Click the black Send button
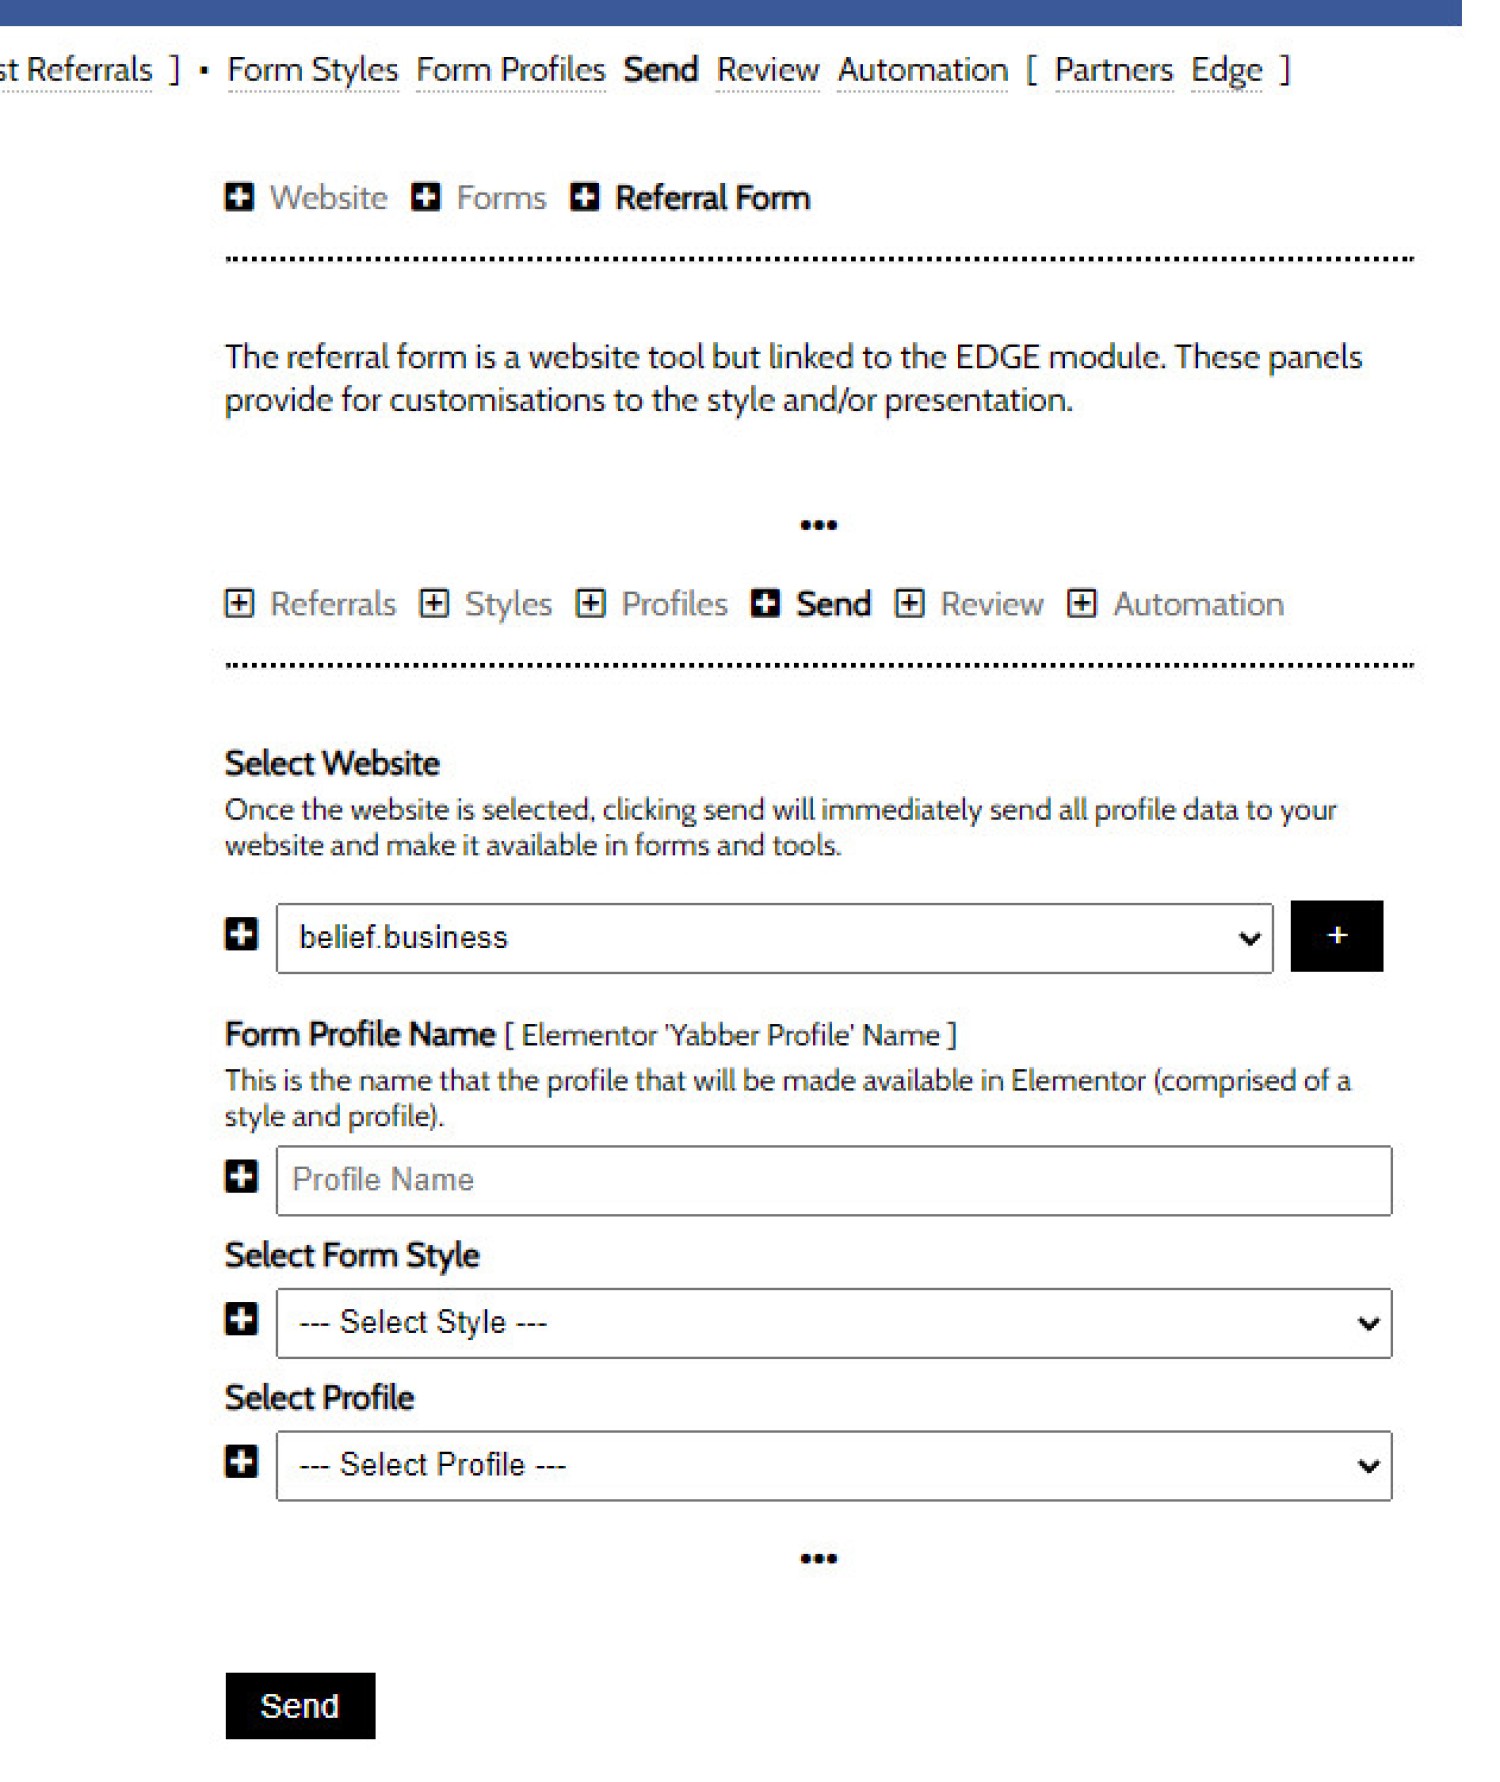 click(300, 1706)
